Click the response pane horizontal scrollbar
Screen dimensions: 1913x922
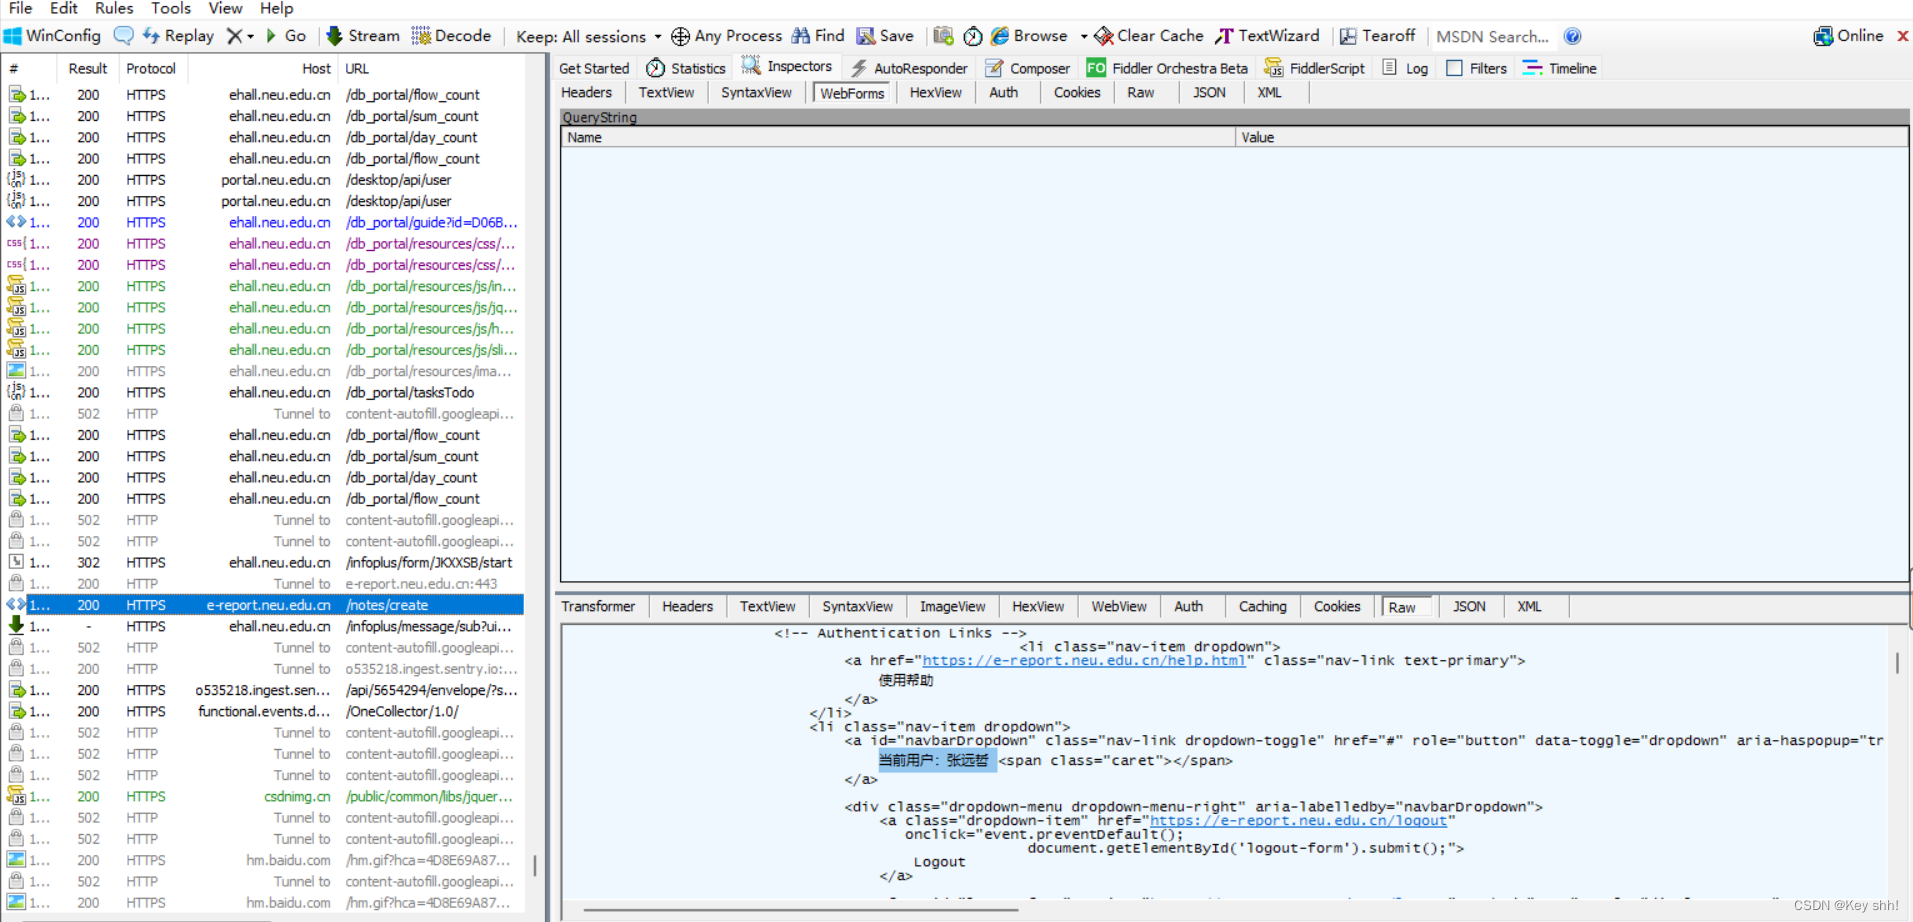[x=800, y=910]
